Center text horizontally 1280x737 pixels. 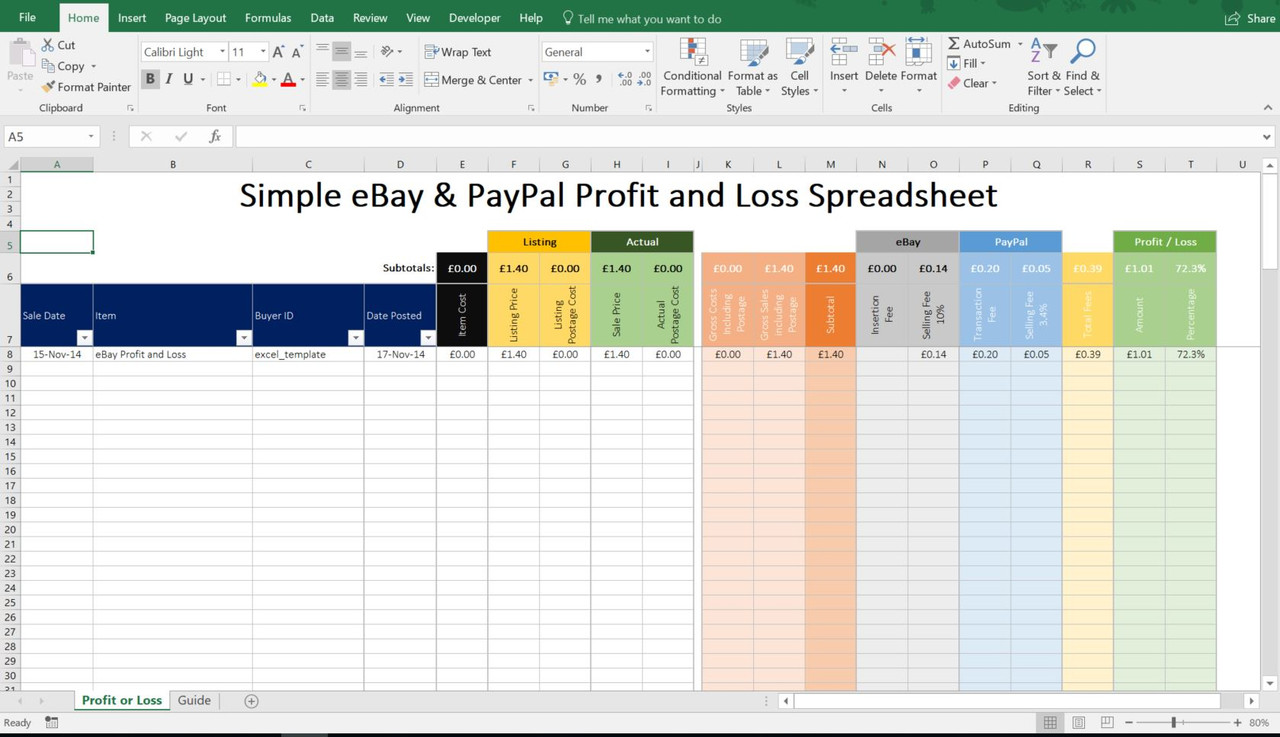pos(341,79)
